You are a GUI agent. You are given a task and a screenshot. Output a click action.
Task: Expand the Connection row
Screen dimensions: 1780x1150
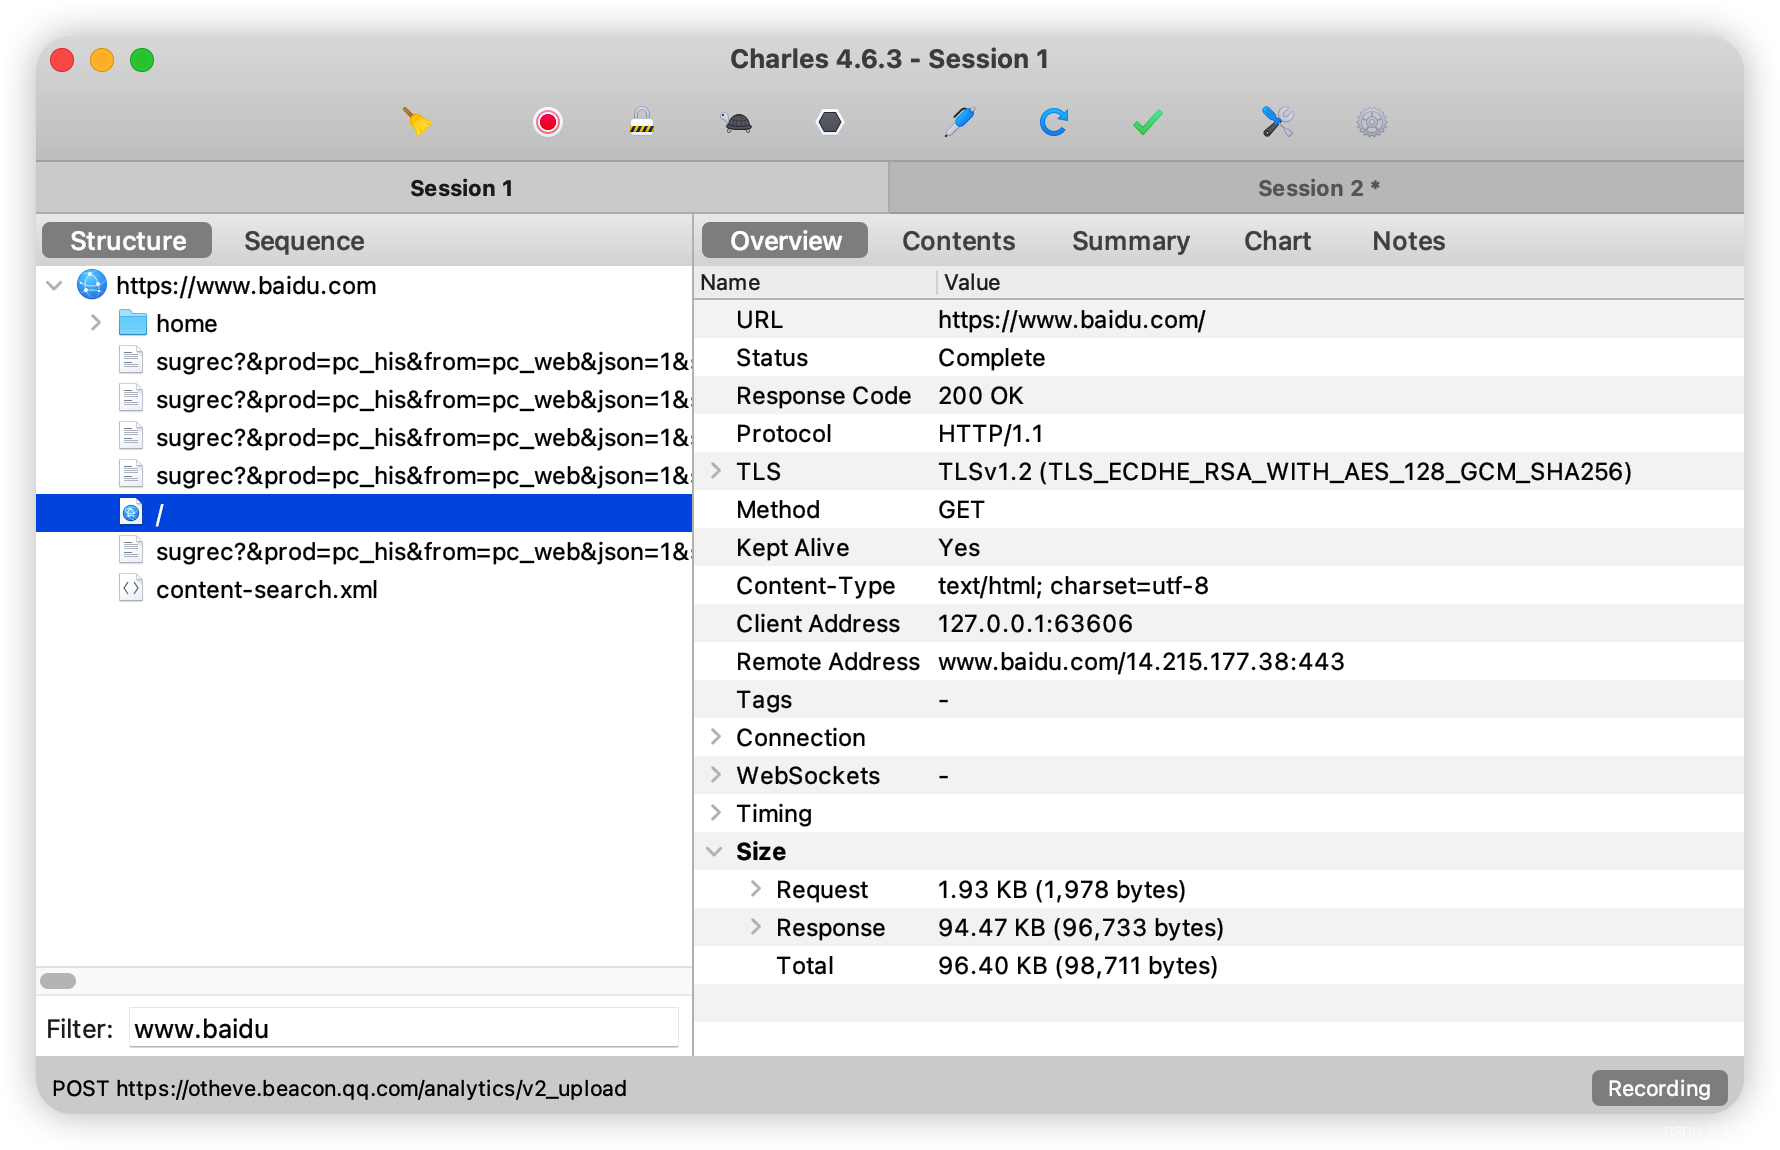[716, 737]
